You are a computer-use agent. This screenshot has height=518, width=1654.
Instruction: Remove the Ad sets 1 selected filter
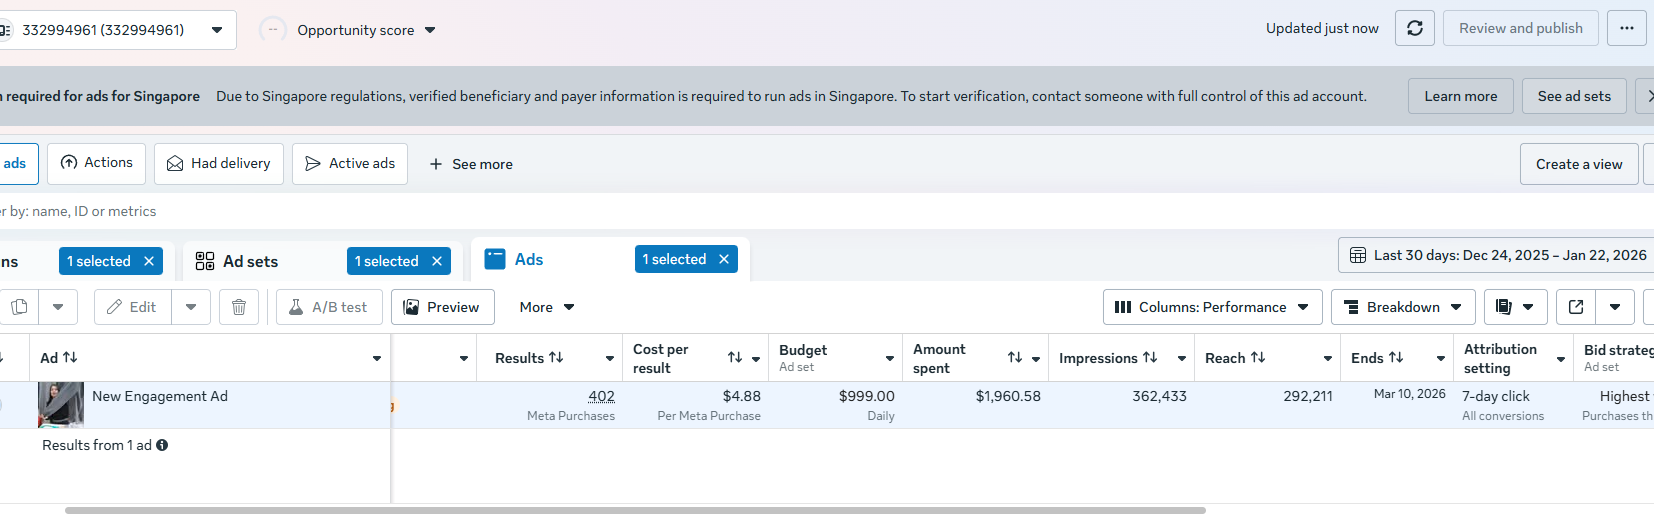click(437, 261)
